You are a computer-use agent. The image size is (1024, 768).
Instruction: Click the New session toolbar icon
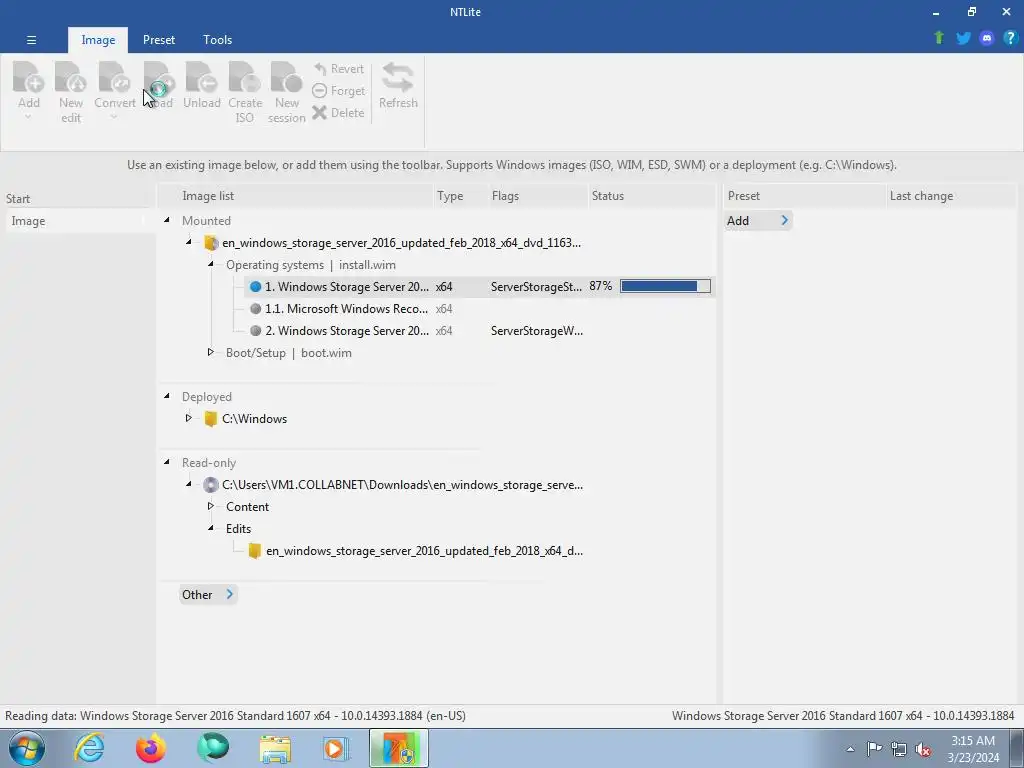(x=286, y=77)
